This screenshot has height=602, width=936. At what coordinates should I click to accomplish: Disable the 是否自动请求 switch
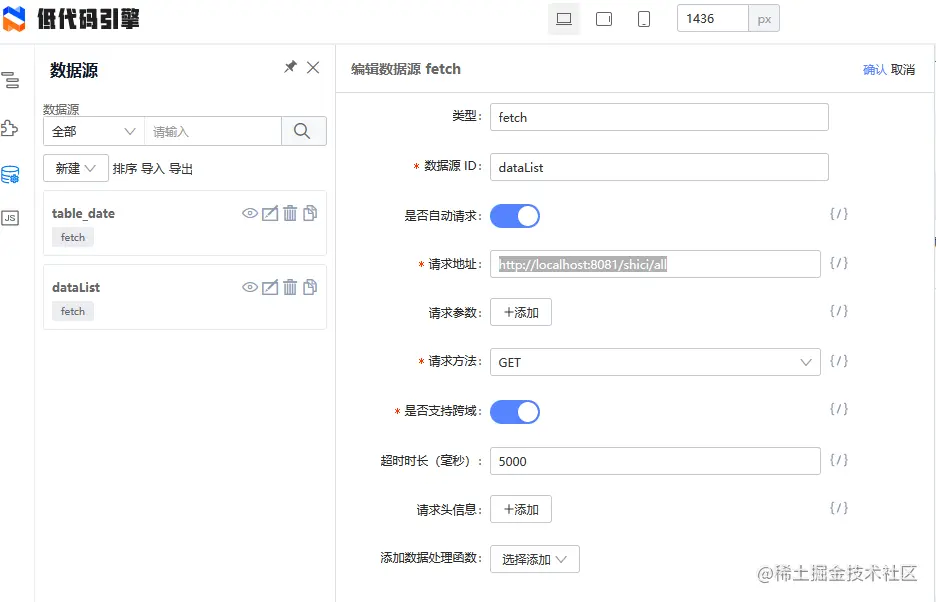pos(515,215)
